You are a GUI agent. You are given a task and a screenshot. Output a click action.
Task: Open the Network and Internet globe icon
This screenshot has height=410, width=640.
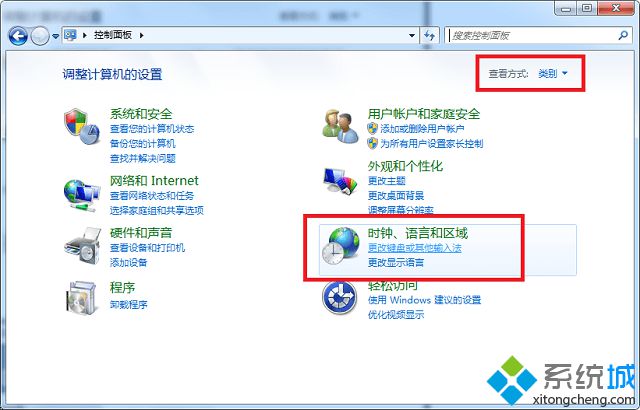coord(82,195)
